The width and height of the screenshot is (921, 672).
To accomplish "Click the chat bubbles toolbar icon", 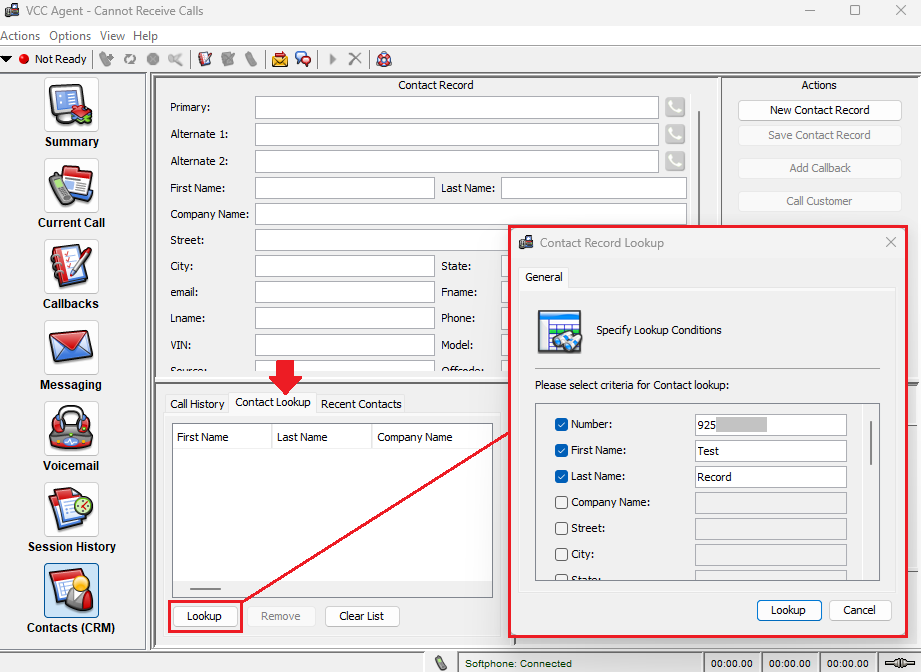I will [303, 59].
